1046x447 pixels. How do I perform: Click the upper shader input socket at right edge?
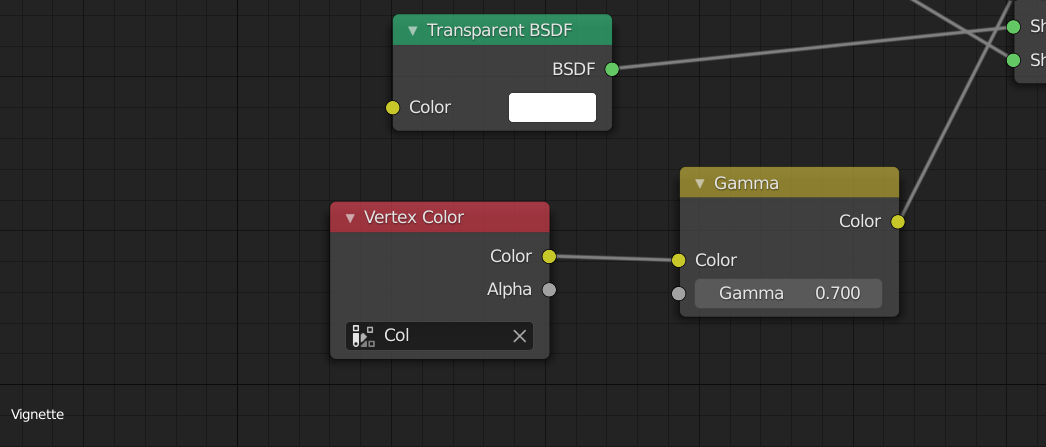(x=1013, y=27)
